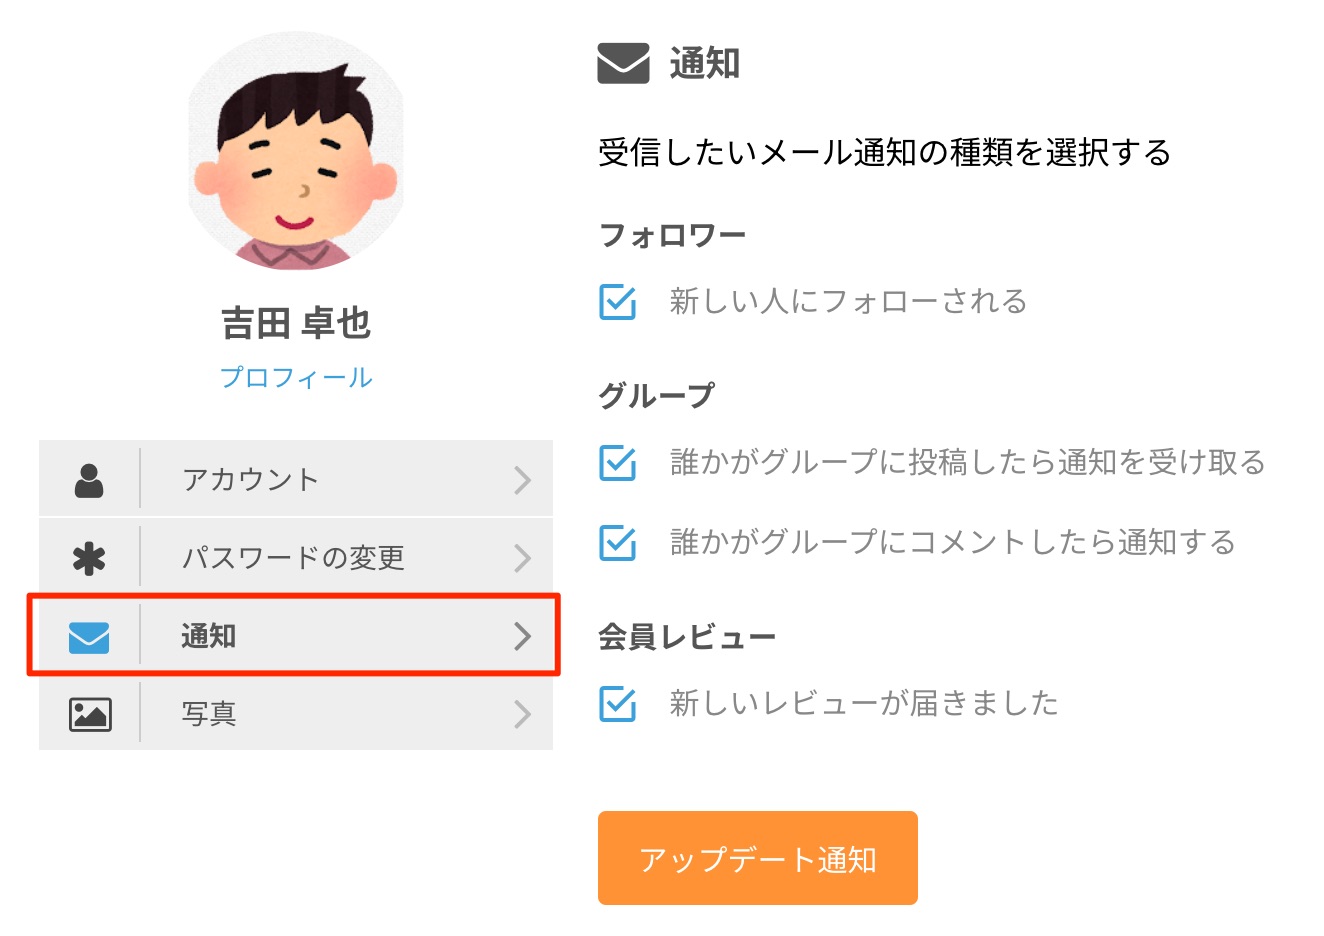The image size is (1324, 936).
Task: Uncheck 新しい人にフォローされる checkbox
Action: click(618, 302)
